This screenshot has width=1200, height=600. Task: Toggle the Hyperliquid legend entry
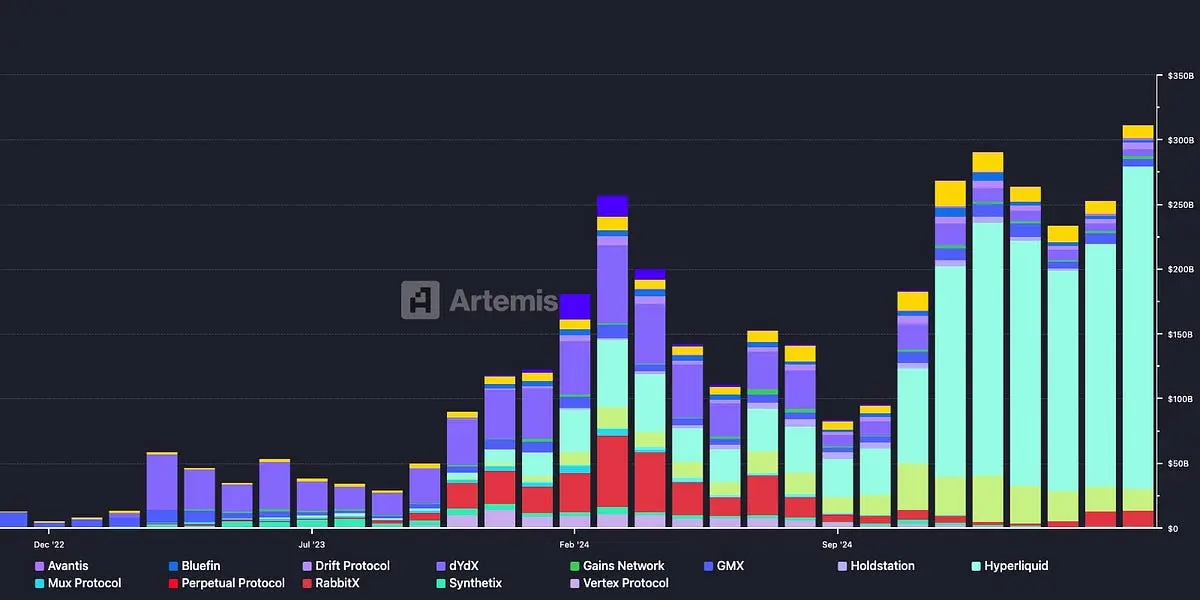pos(1010,566)
